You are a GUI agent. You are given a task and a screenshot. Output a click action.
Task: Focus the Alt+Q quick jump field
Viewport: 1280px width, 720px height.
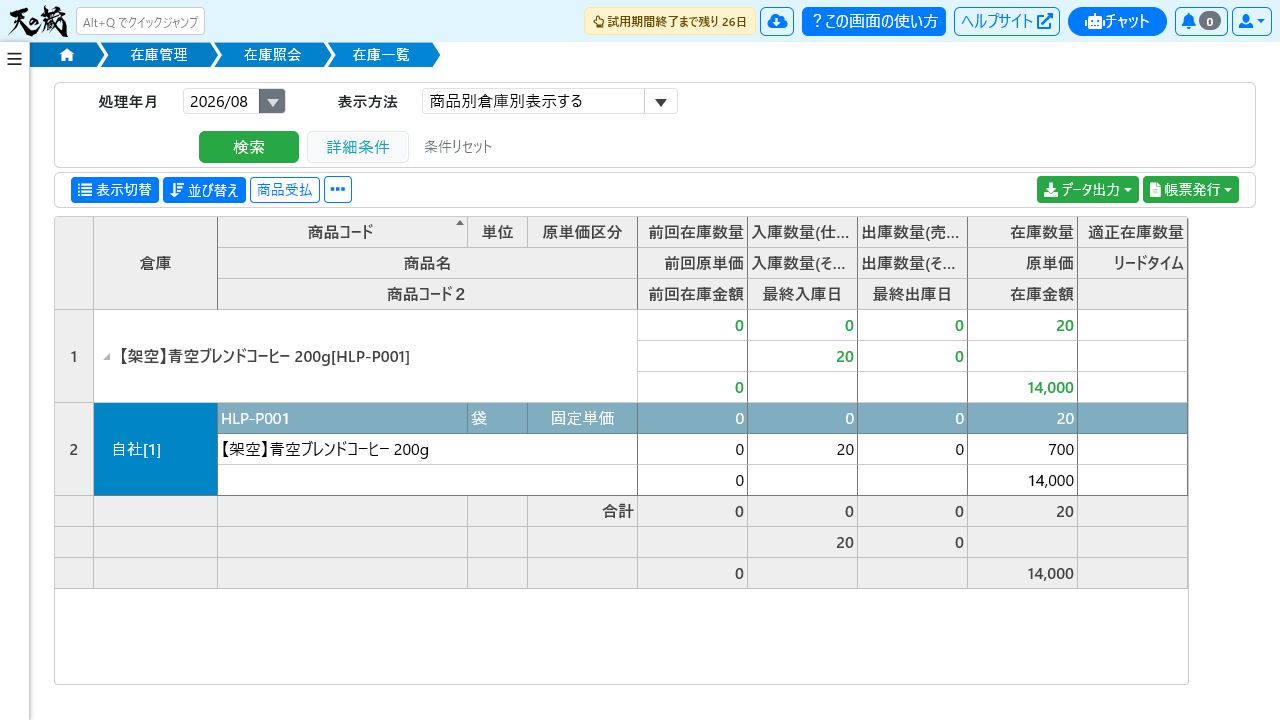(x=140, y=21)
